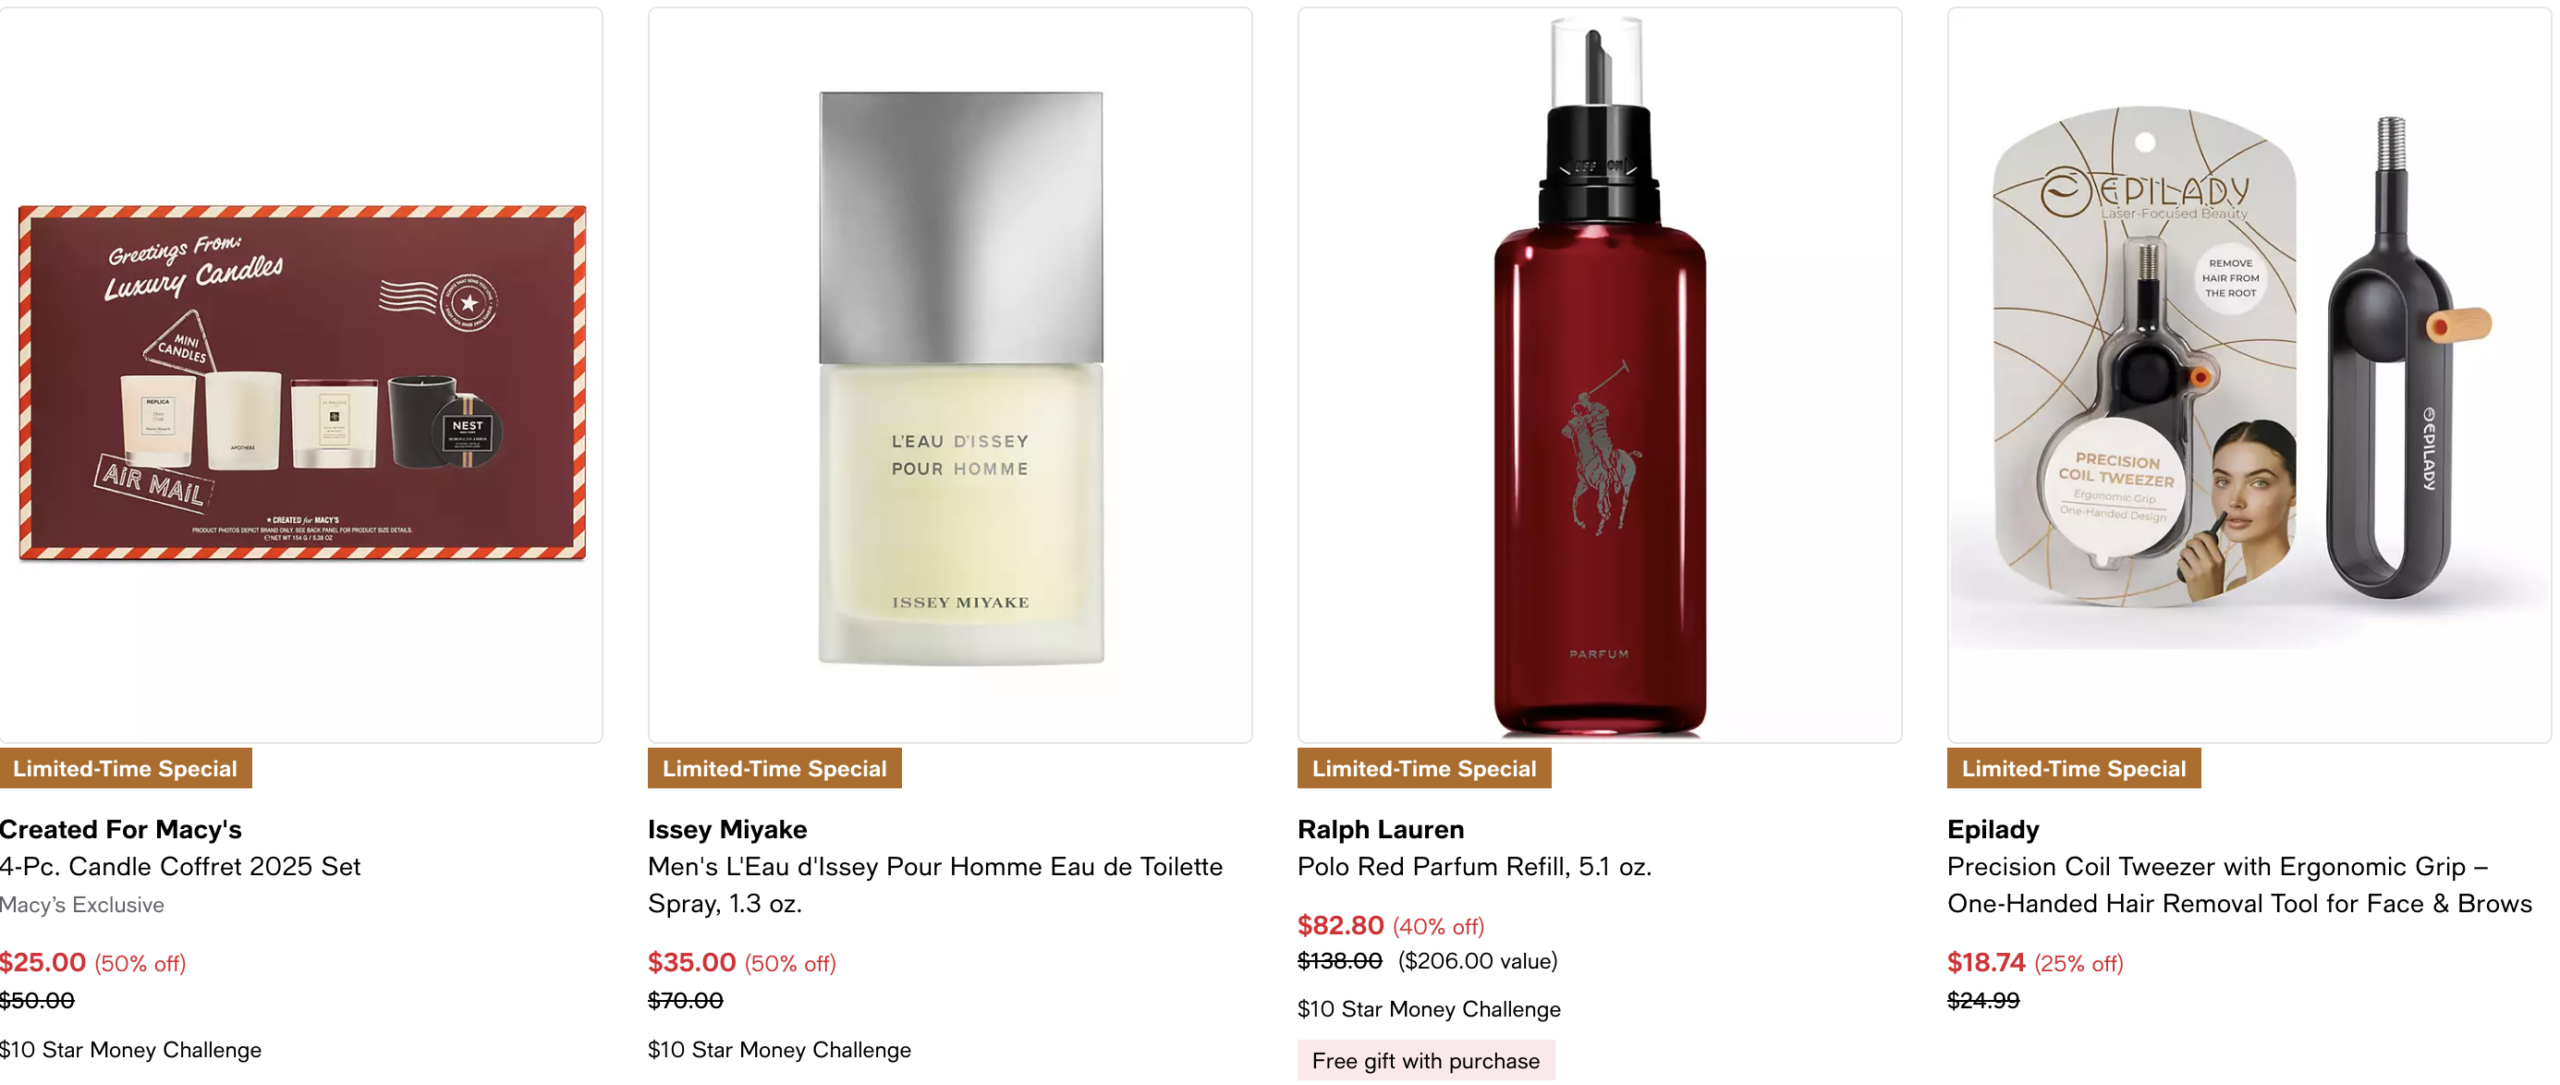Click Limited-Time Special badge under Epilady tweezer
Image resolution: width=2560 pixels, height=1085 pixels.
[x=2074, y=768]
